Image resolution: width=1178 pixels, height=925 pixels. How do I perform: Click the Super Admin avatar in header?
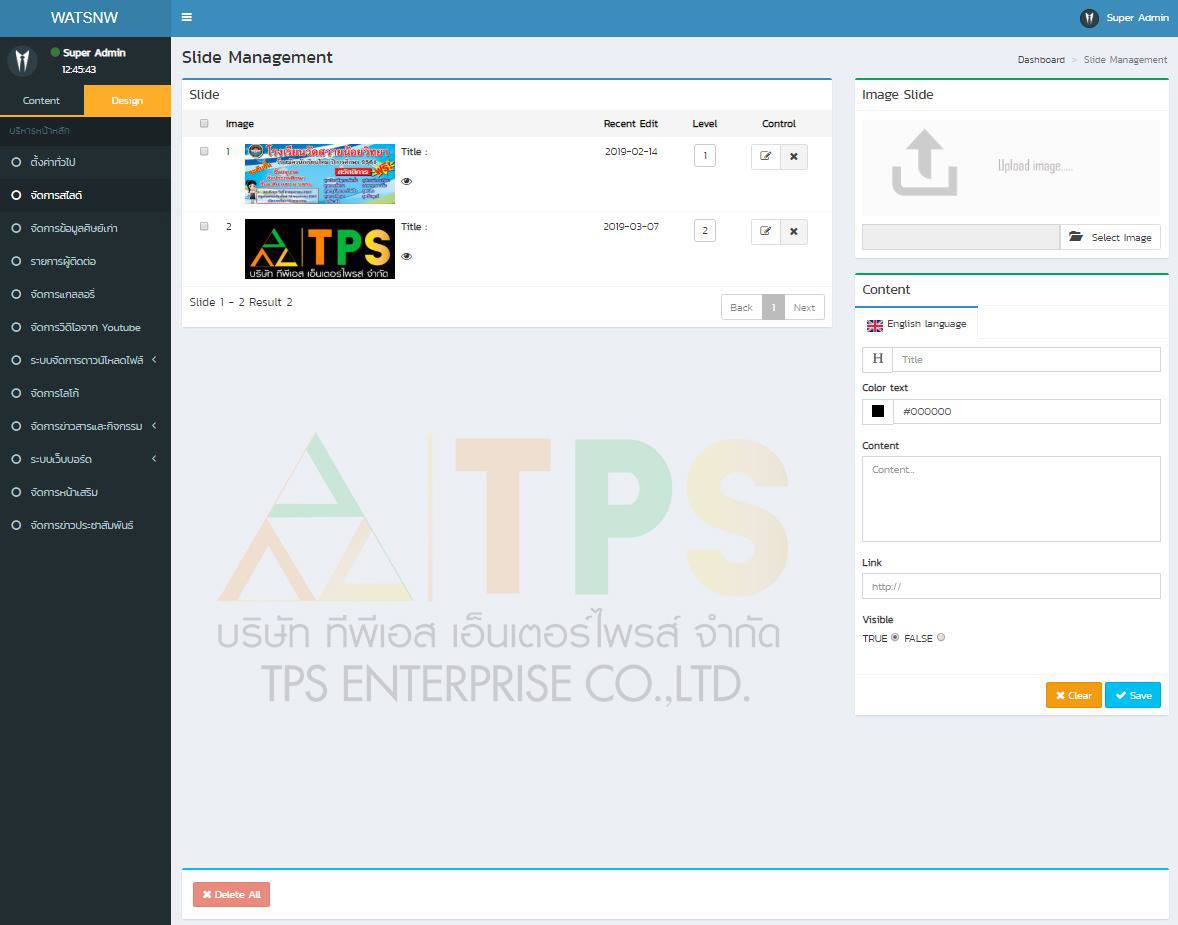[1089, 18]
